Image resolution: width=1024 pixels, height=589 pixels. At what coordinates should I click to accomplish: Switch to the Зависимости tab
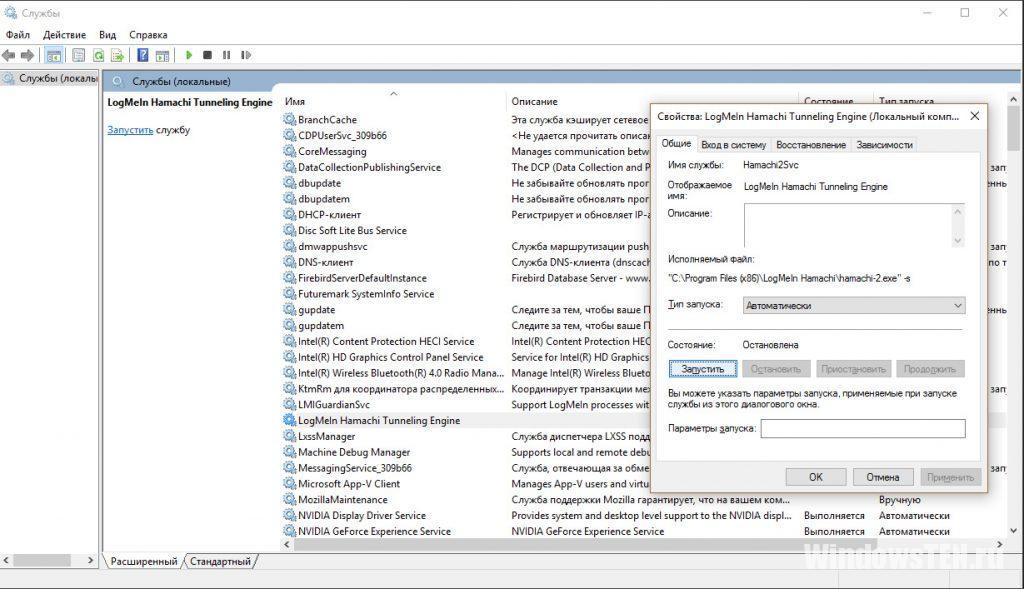click(x=884, y=145)
